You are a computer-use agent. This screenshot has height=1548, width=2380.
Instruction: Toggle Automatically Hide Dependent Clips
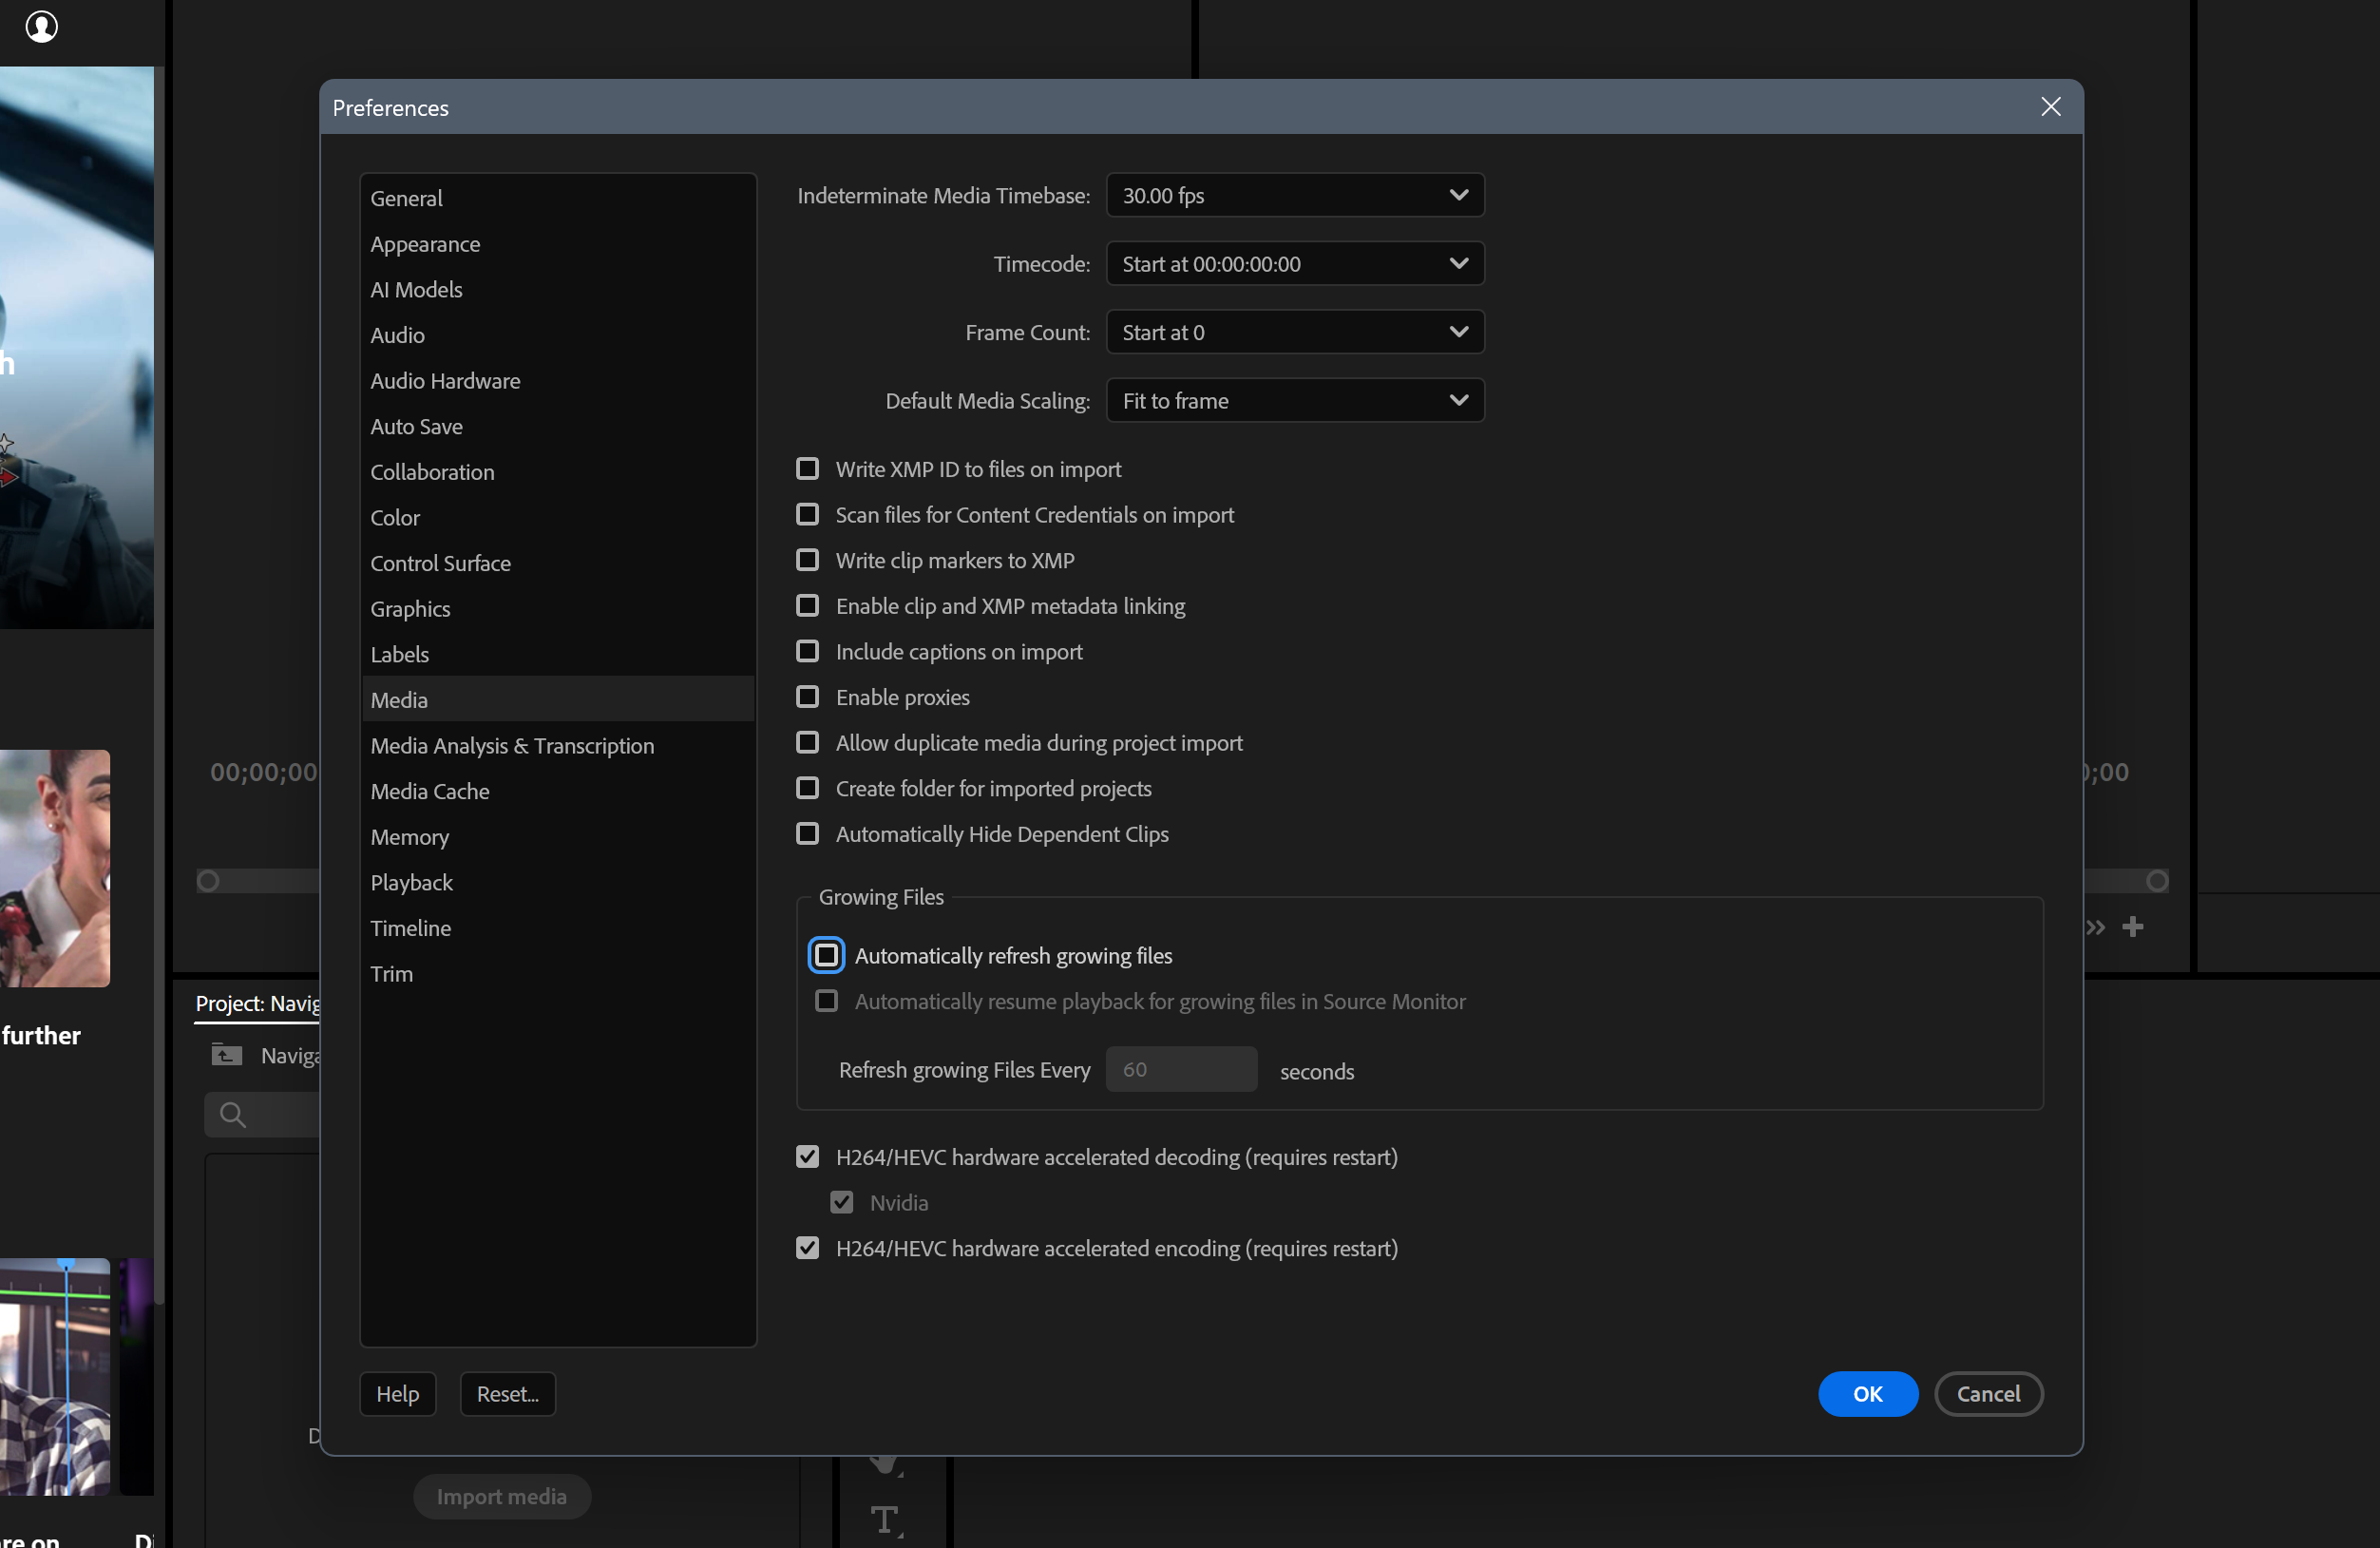click(x=807, y=834)
